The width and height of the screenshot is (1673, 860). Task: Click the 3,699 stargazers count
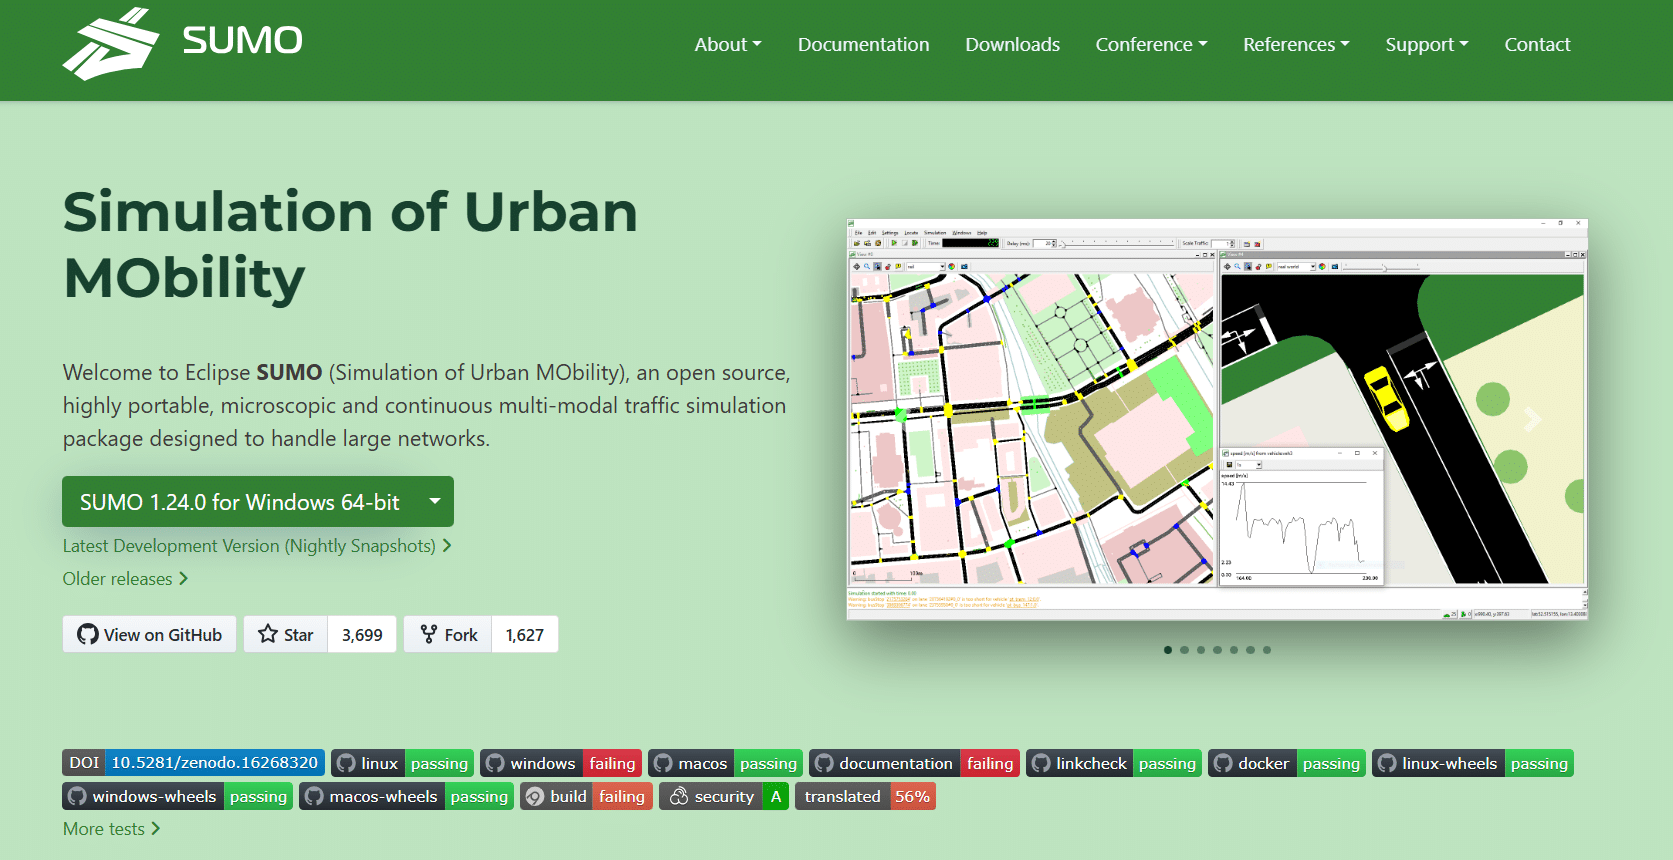point(362,634)
